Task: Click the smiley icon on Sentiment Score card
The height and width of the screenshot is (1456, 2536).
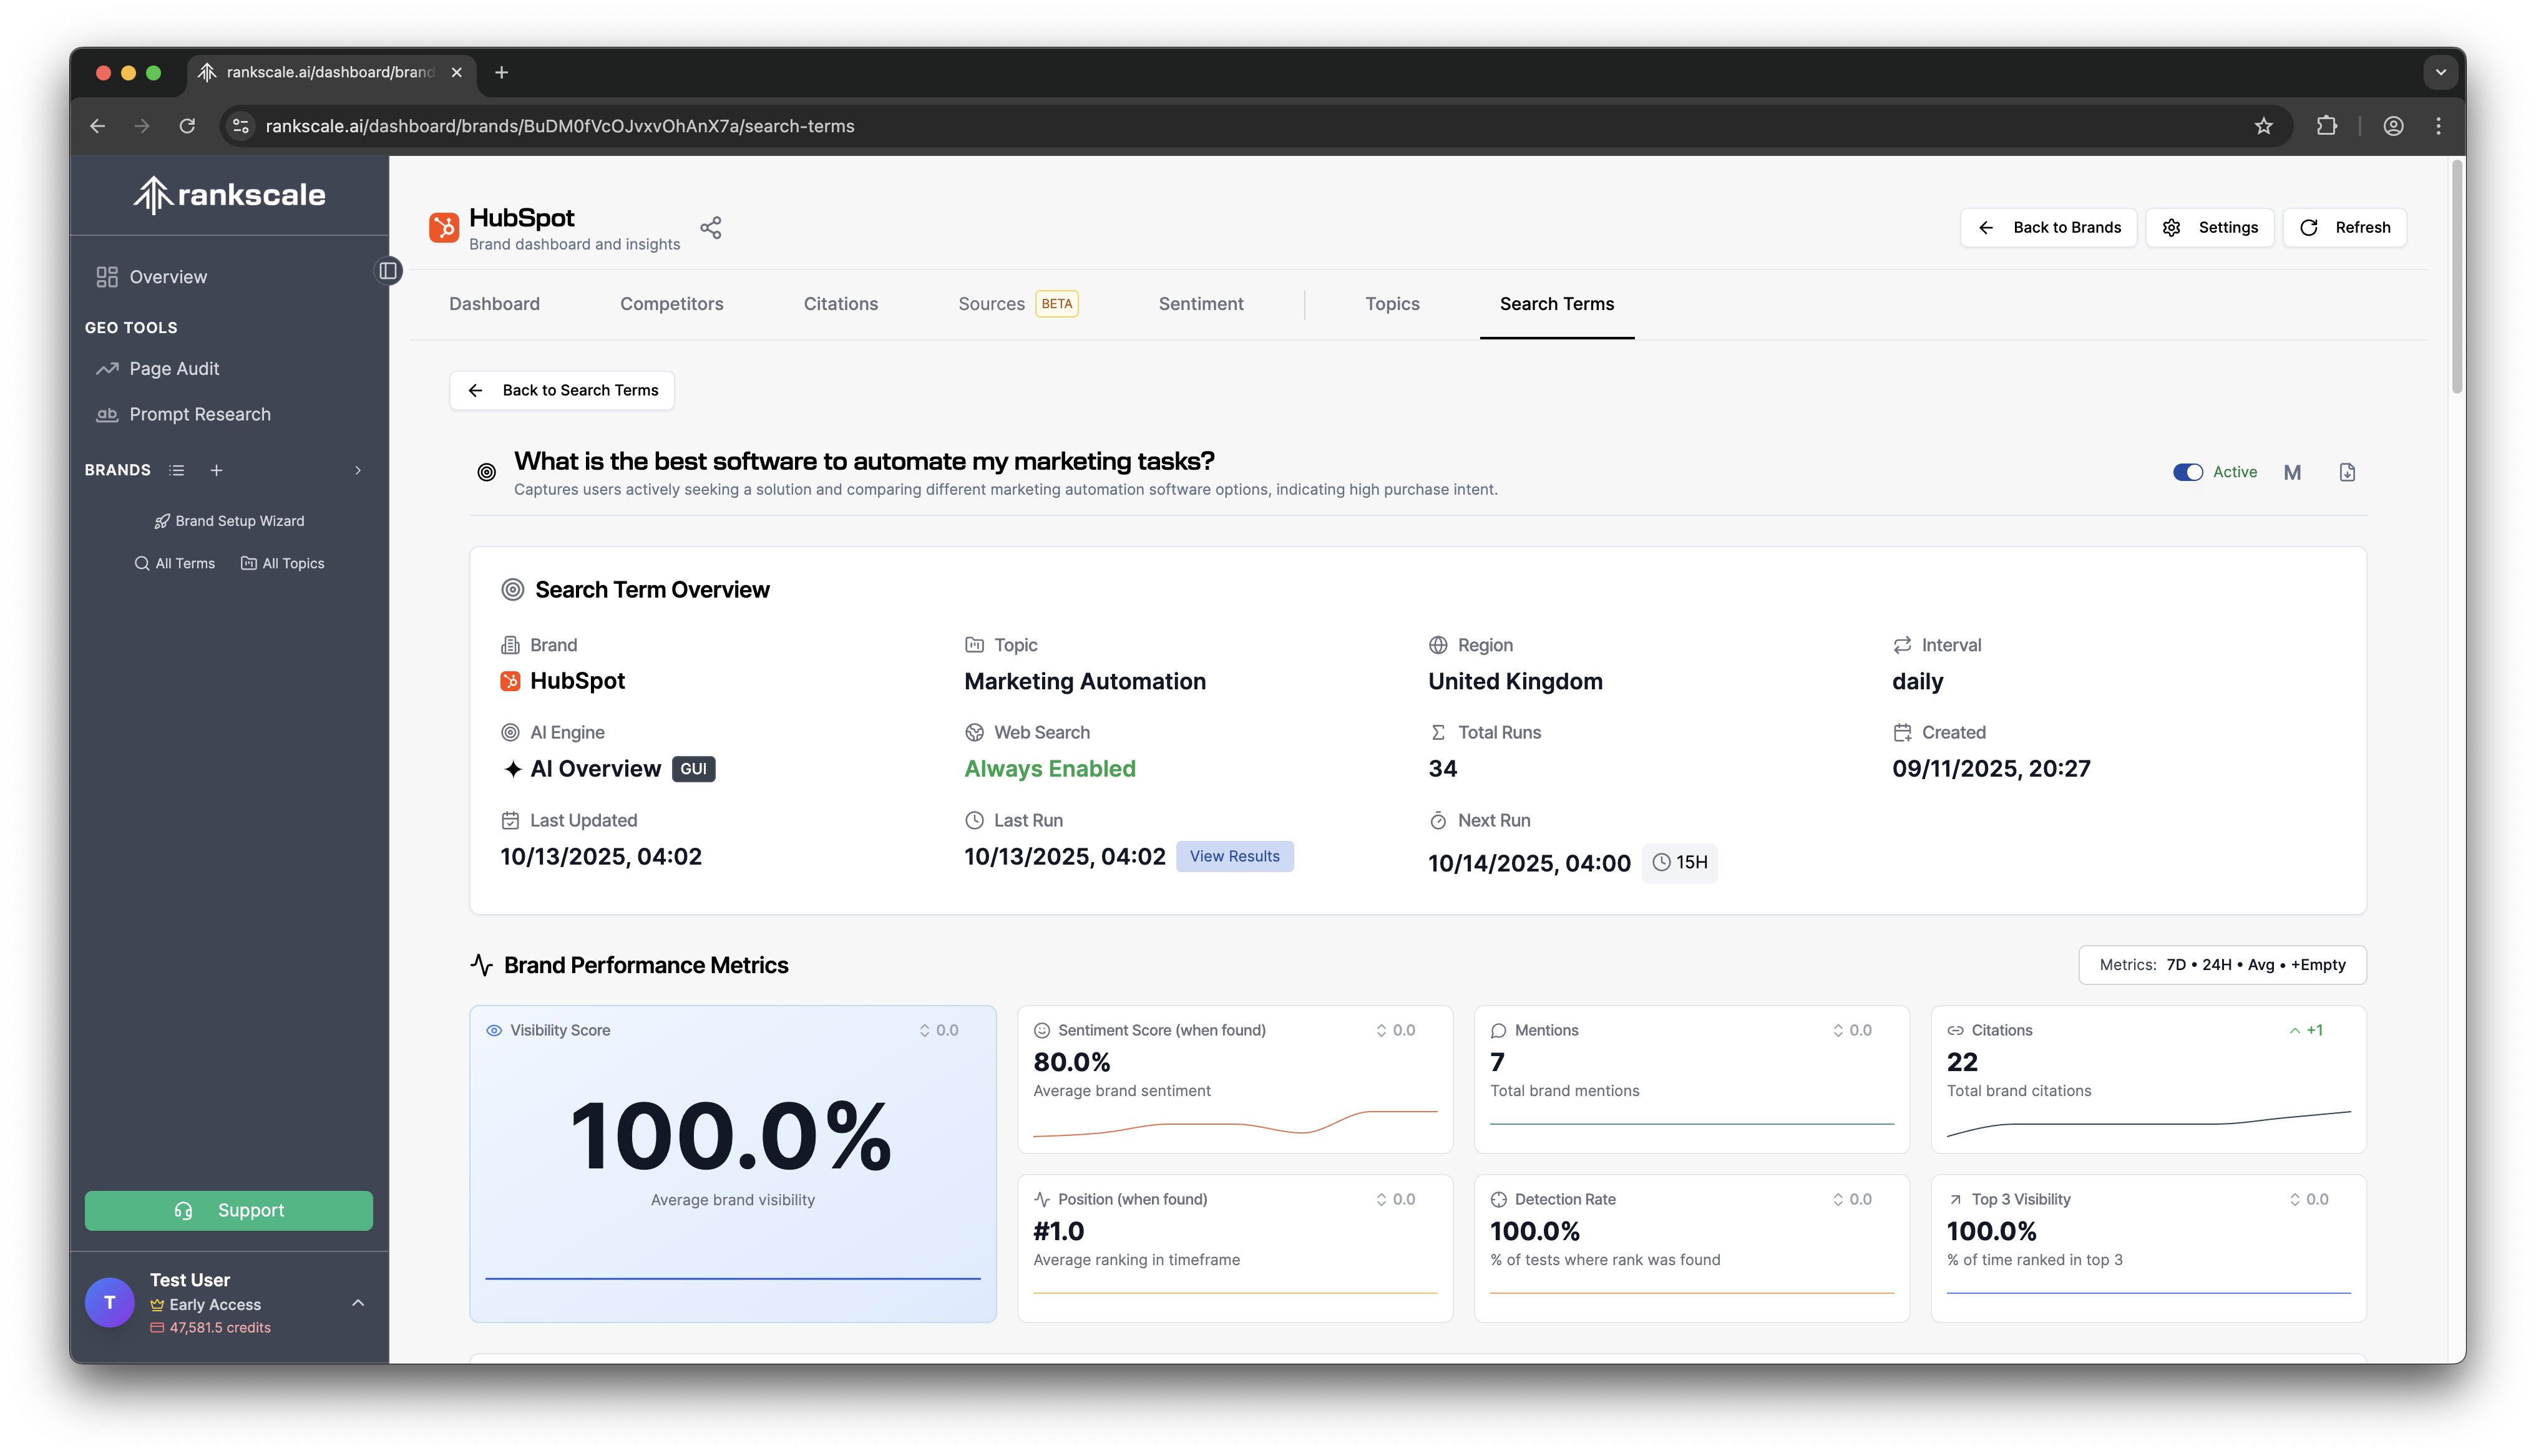Action: coord(1041,1030)
